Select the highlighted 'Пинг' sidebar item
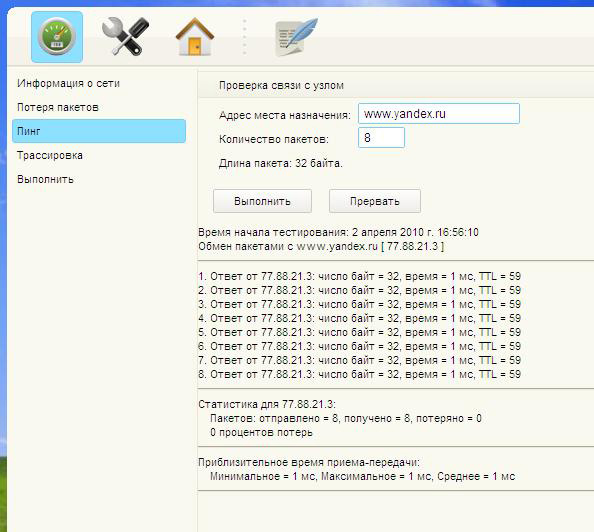Screen dimensions: 594x532 click(x=99, y=131)
